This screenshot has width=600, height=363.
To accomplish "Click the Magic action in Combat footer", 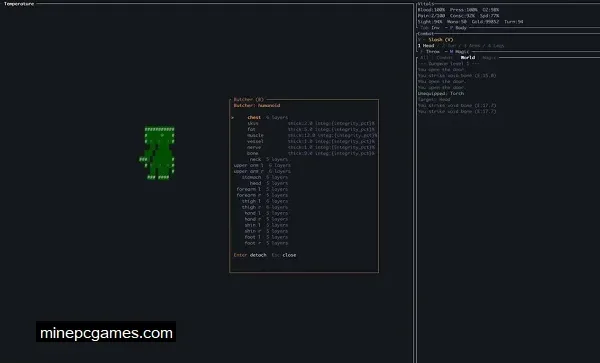I will [x=462, y=51].
